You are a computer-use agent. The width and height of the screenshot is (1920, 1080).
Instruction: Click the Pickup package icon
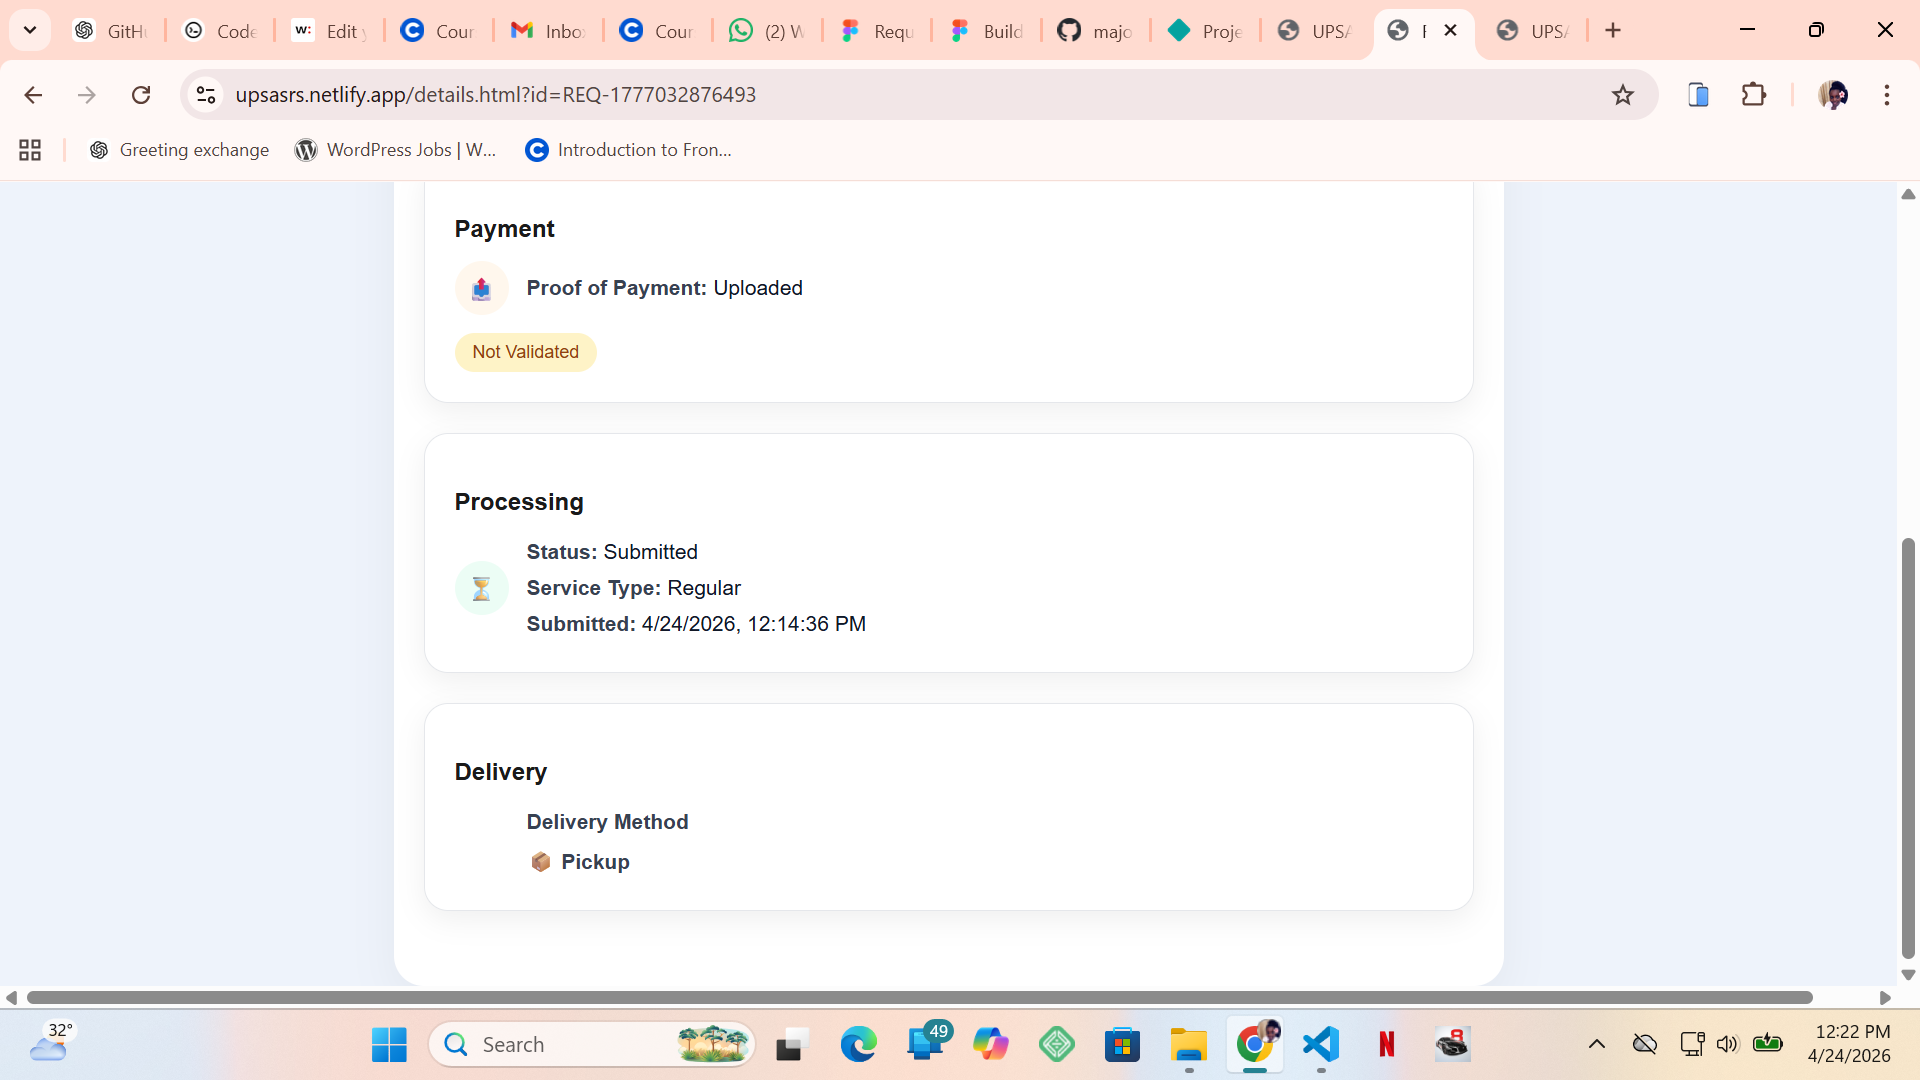[540, 862]
